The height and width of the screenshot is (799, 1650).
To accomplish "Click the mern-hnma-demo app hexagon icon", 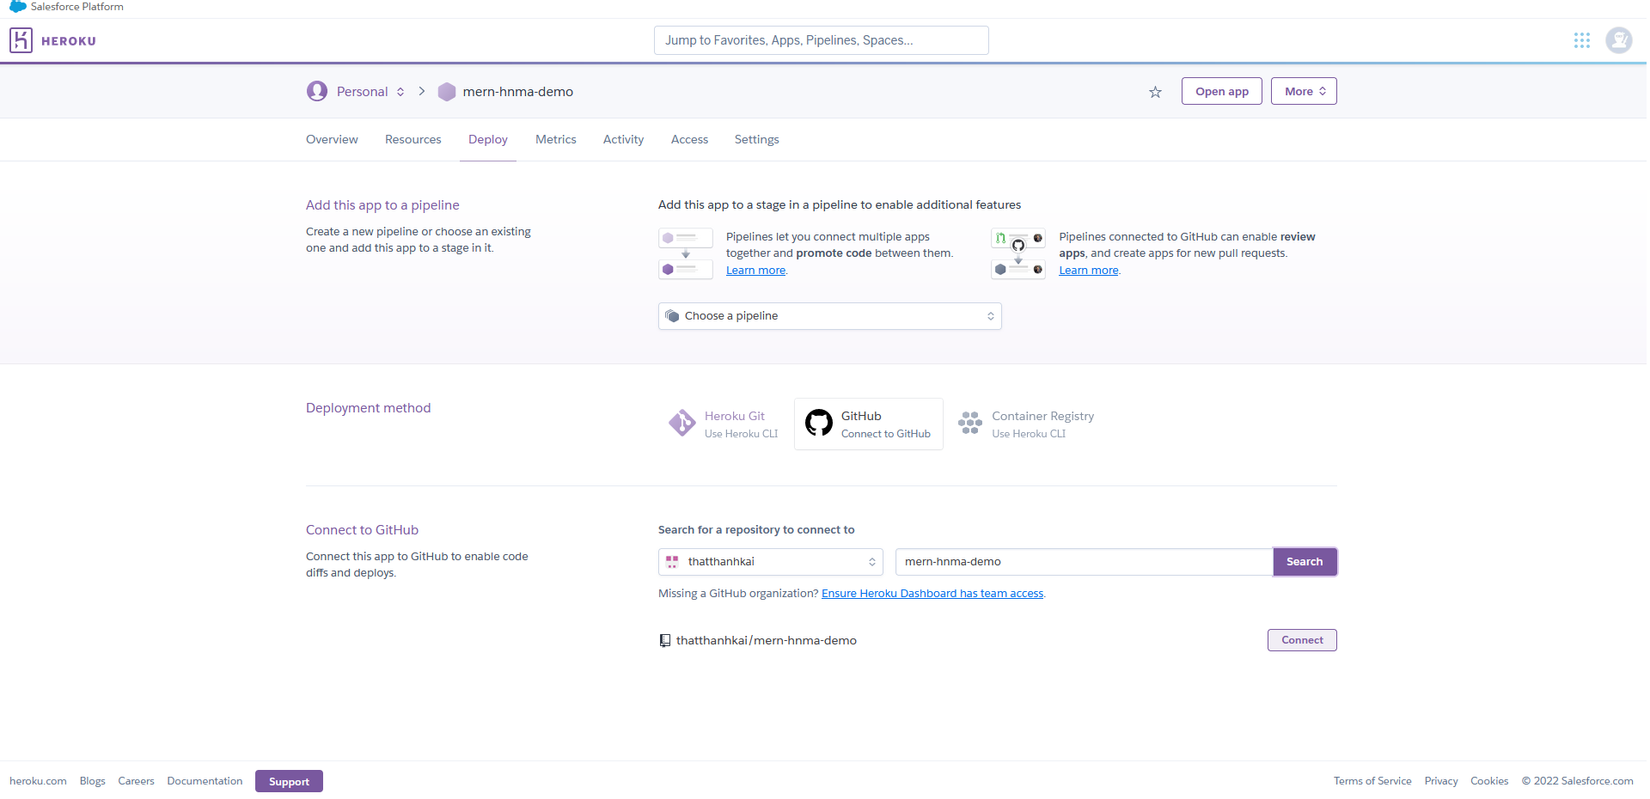I will (447, 92).
